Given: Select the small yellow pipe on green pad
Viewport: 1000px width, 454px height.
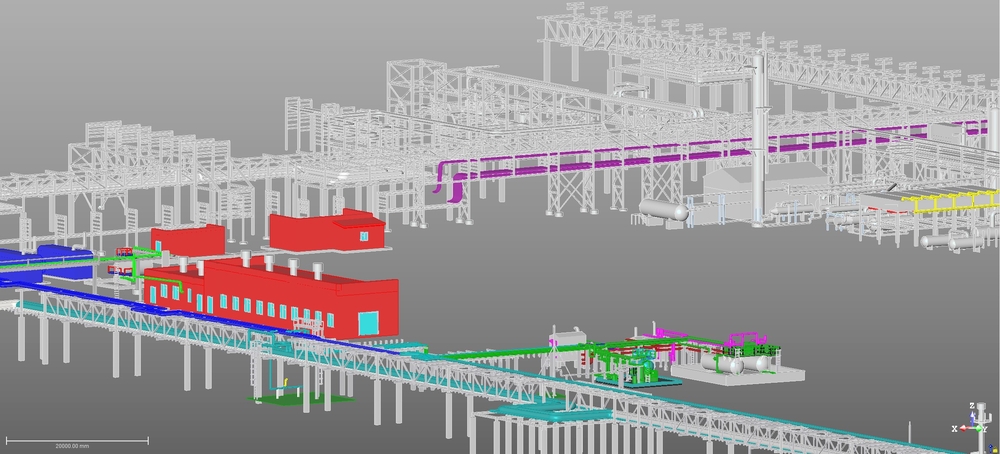Looking at the screenshot, I should (x=284, y=382).
